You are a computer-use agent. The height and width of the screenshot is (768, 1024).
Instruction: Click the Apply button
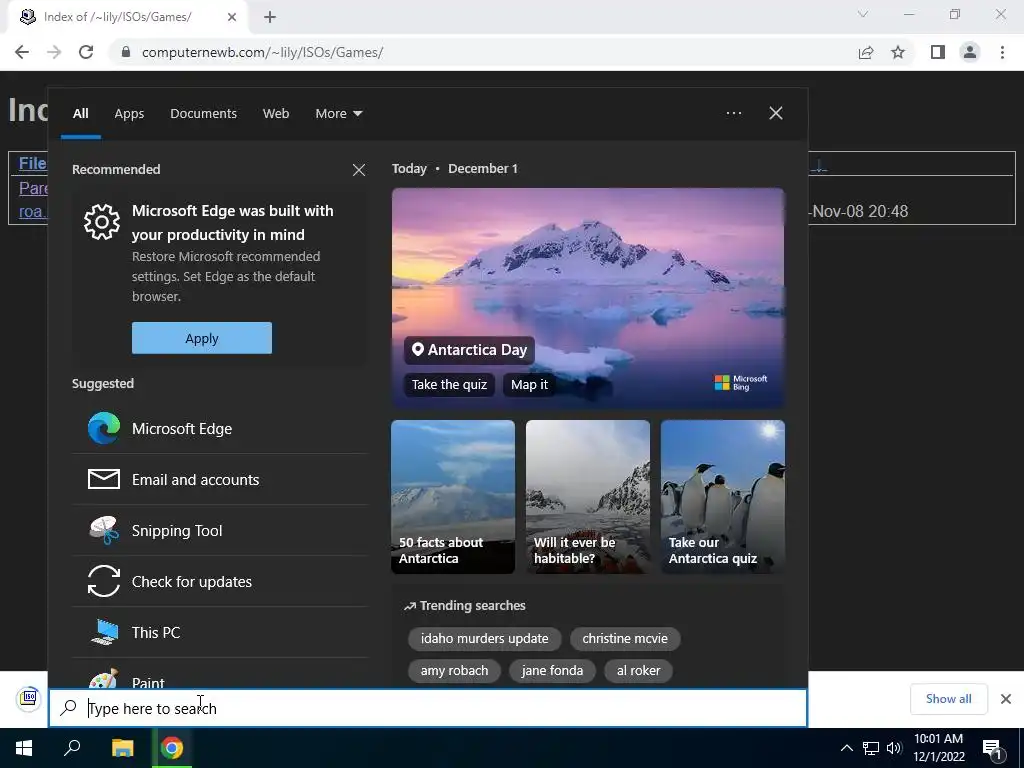[202, 338]
